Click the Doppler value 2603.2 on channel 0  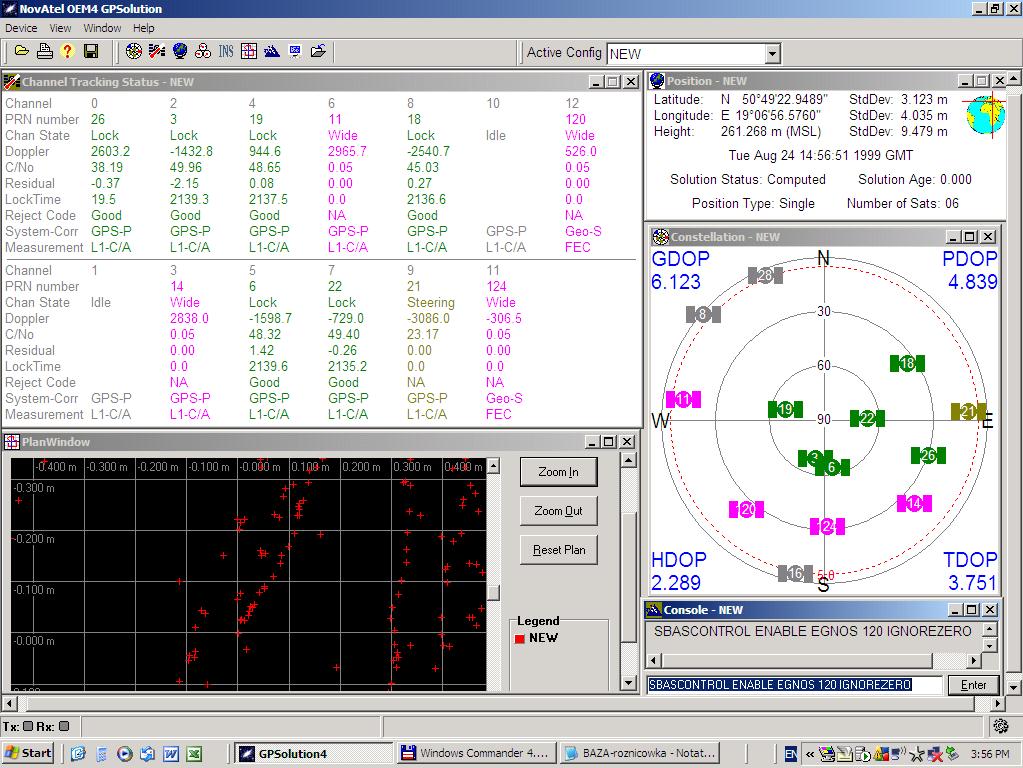(x=110, y=151)
